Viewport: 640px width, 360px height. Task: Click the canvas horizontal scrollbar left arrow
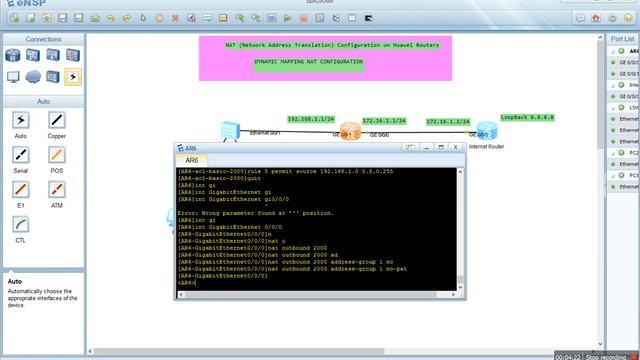tap(90, 351)
